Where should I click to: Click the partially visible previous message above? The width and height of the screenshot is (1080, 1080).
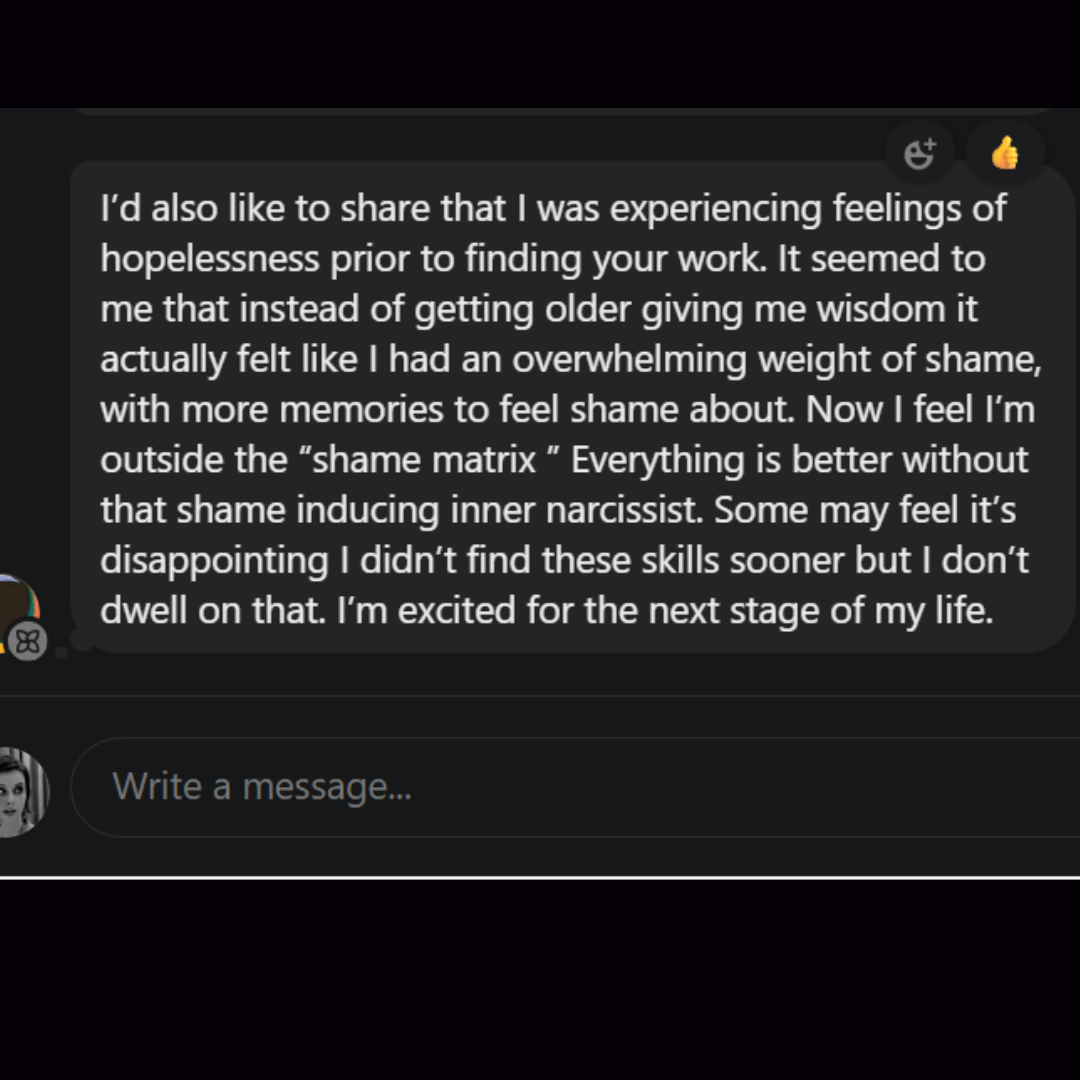[560, 110]
